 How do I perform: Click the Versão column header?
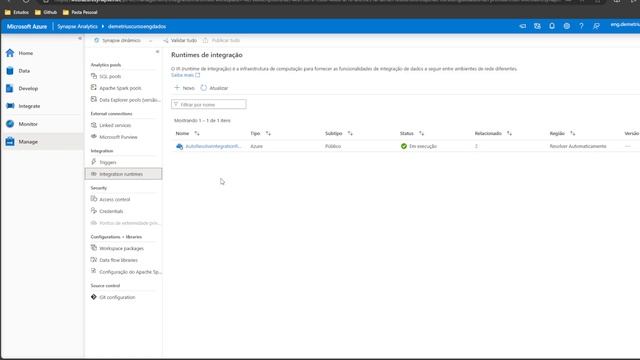[631, 133]
